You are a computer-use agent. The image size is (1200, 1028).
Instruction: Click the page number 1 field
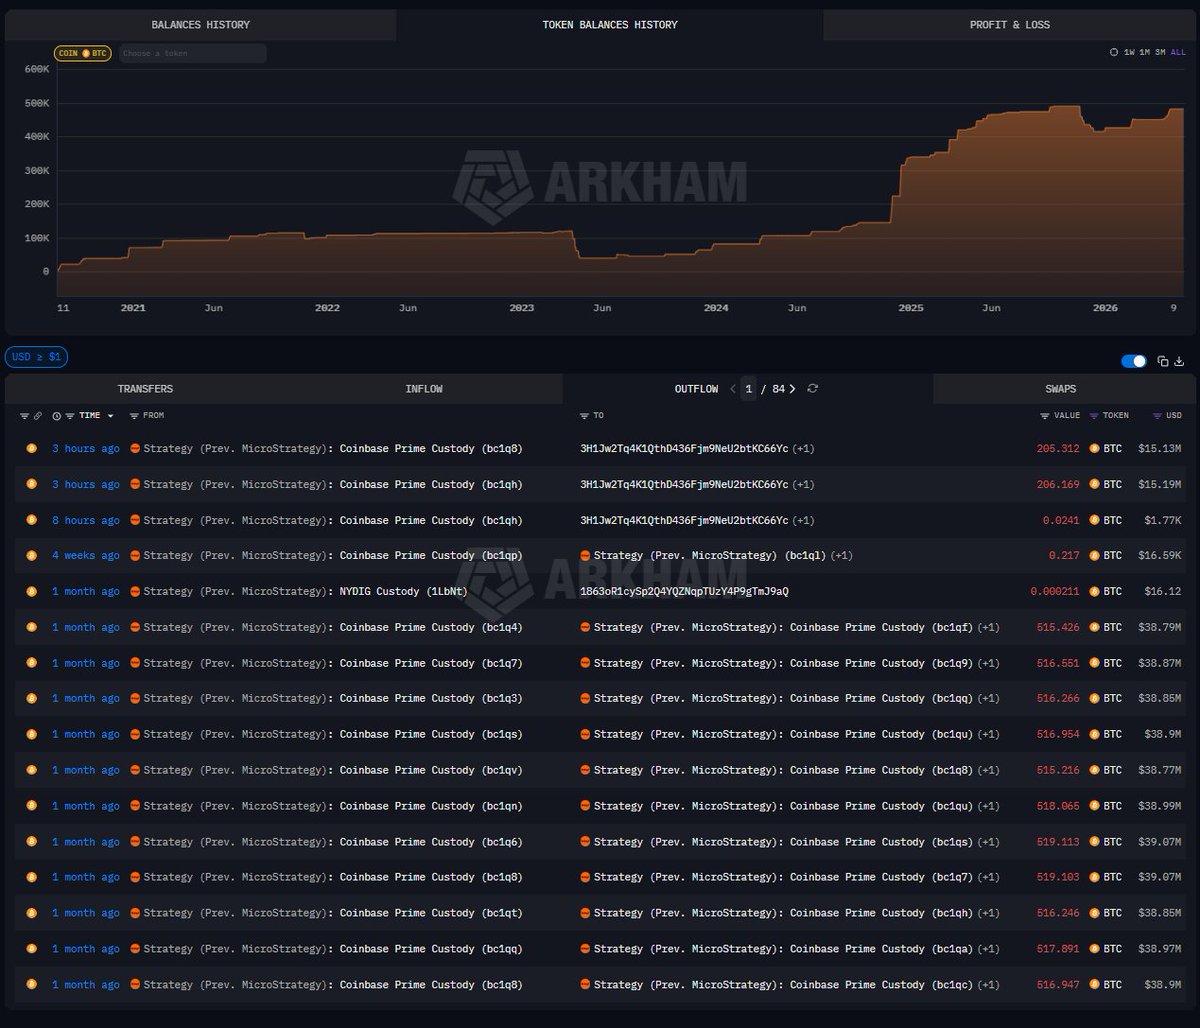(748, 389)
